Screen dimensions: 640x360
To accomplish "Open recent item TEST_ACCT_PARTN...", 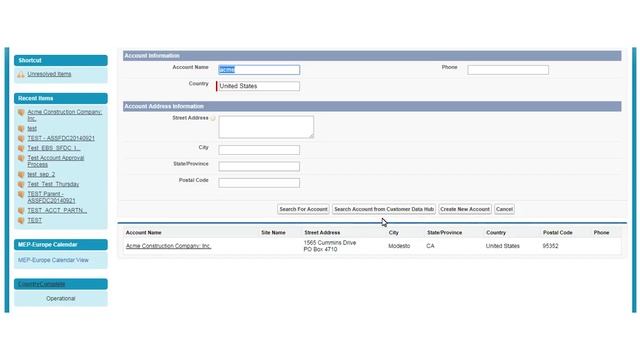I will [x=57, y=211].
